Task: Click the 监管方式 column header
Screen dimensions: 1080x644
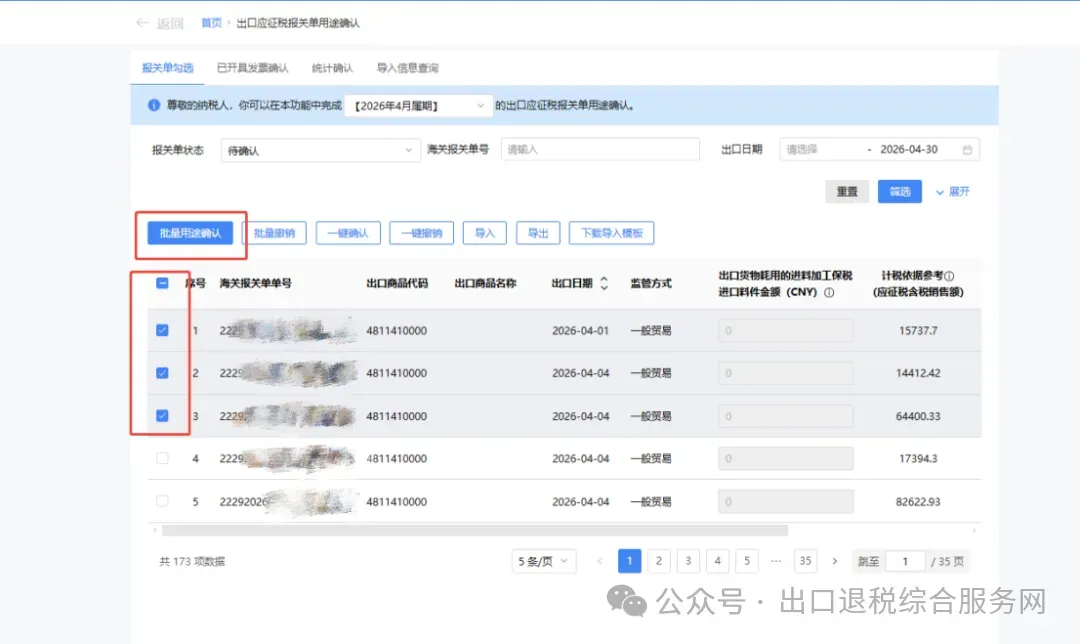Action: click(x=651, y=283)
